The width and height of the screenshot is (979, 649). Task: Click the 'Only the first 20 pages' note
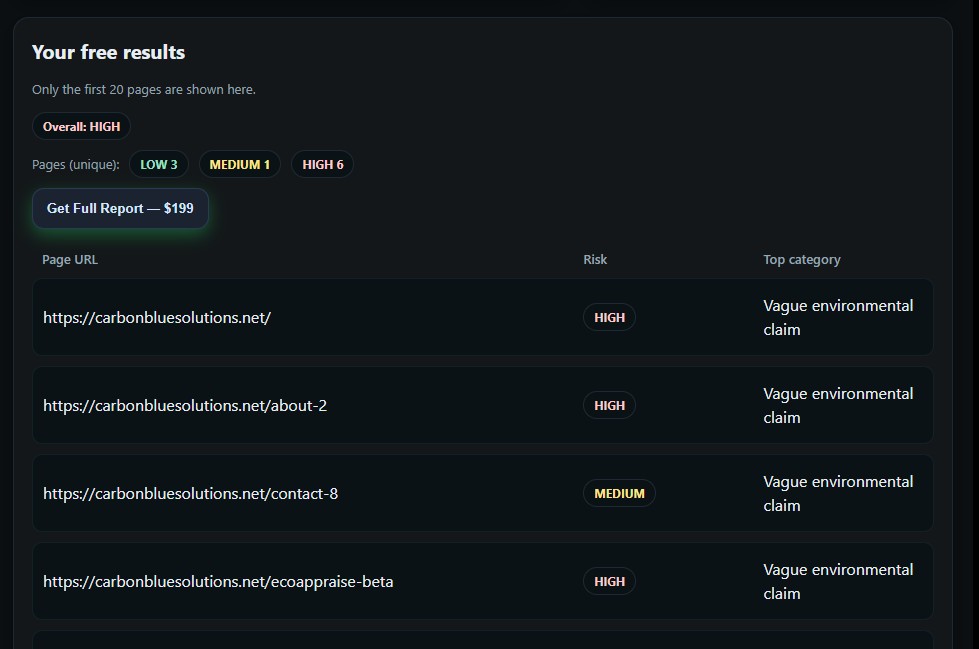tap(144, 90)
